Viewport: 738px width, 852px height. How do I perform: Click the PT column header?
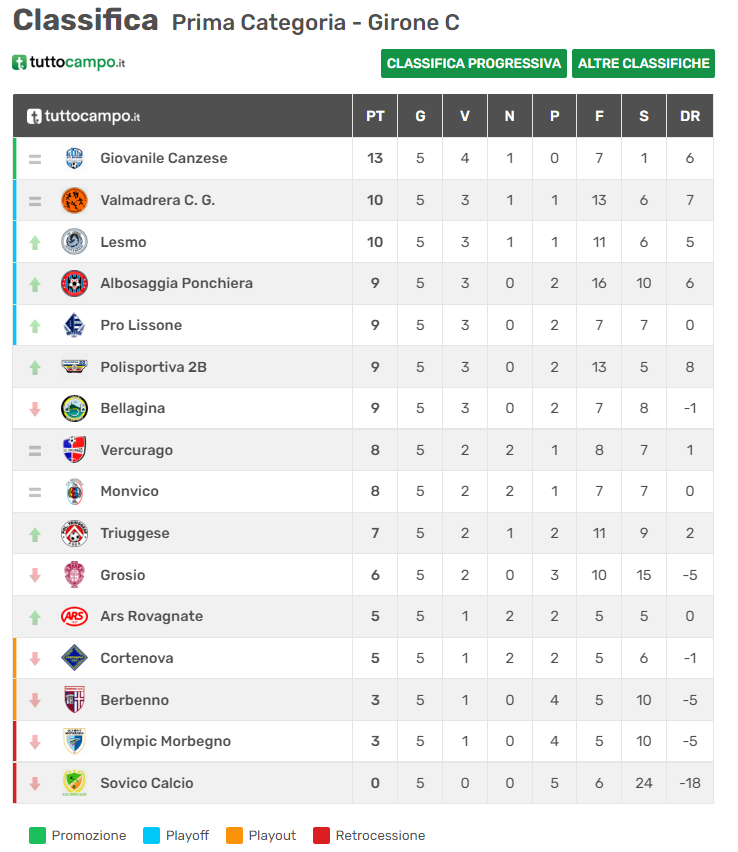pos(375,116)
